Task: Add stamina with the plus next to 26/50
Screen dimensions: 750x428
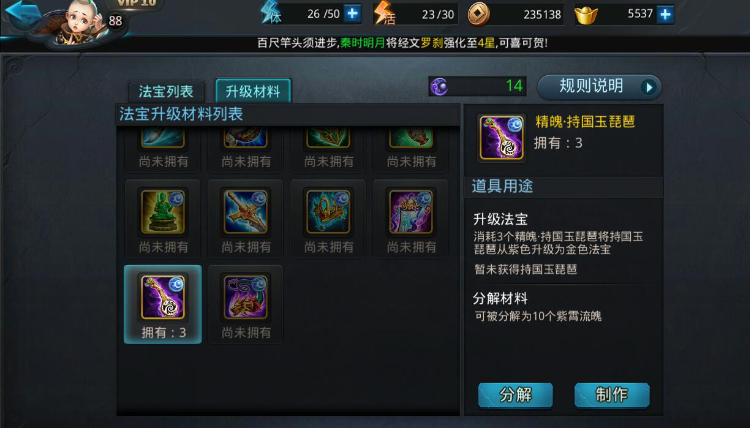Action: [x=353, y=14]
